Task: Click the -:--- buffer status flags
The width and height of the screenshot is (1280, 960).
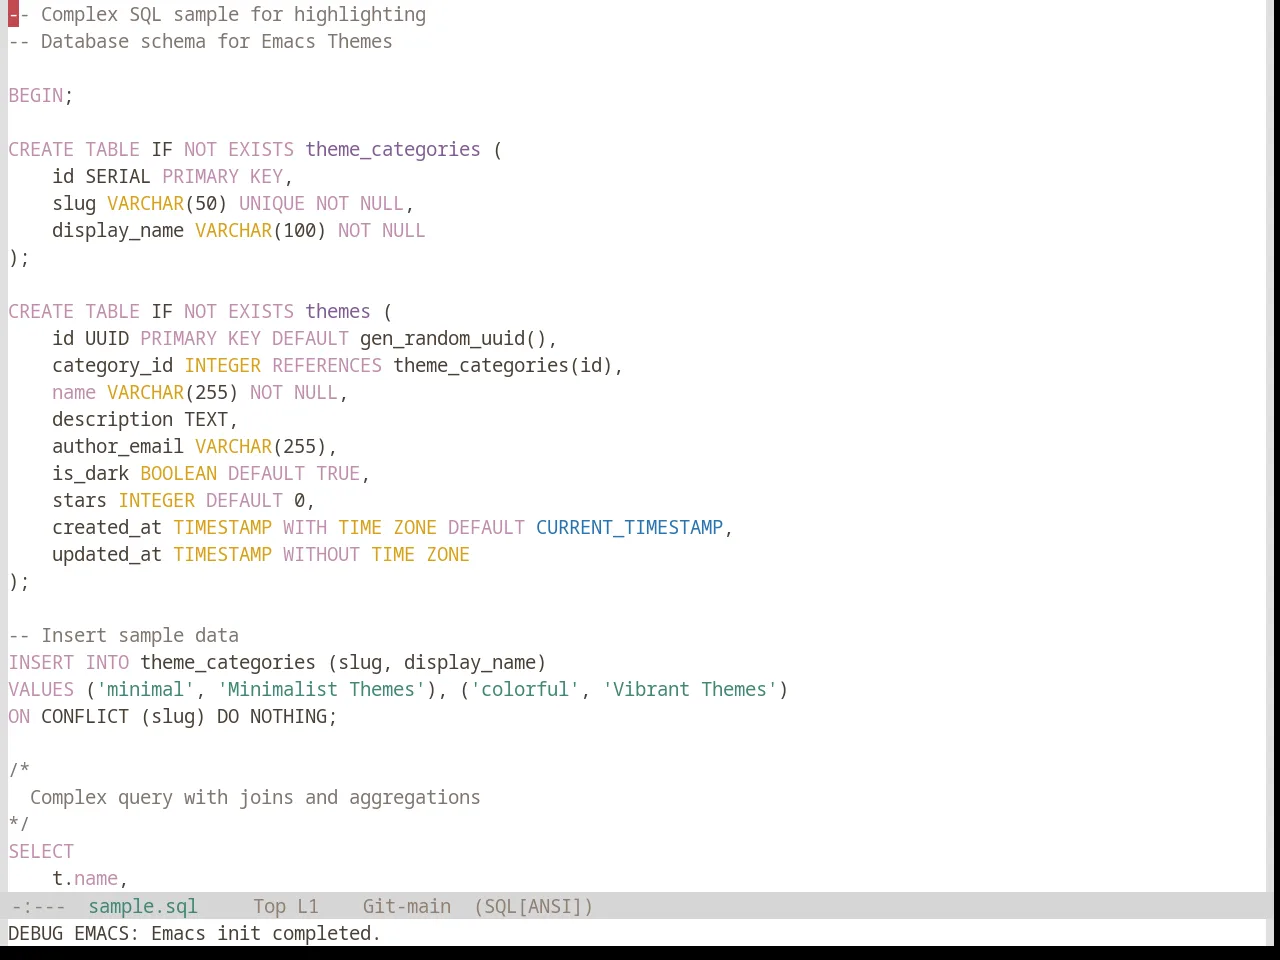Action: (38, 906)
